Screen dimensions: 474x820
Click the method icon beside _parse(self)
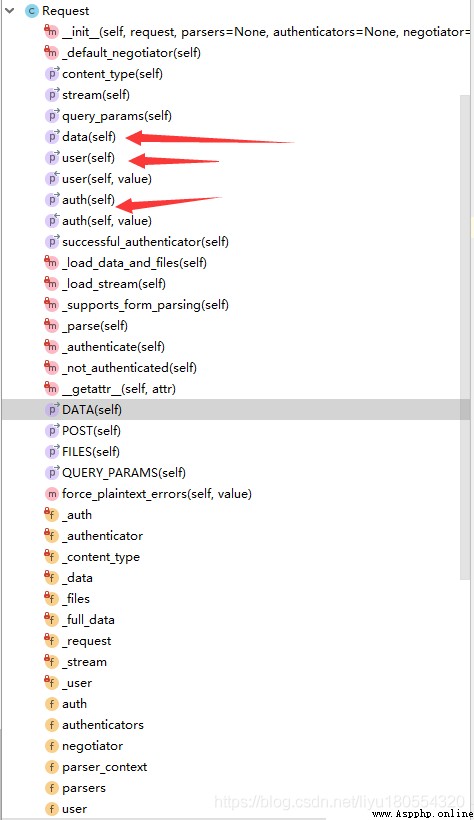tap(51, 326)
